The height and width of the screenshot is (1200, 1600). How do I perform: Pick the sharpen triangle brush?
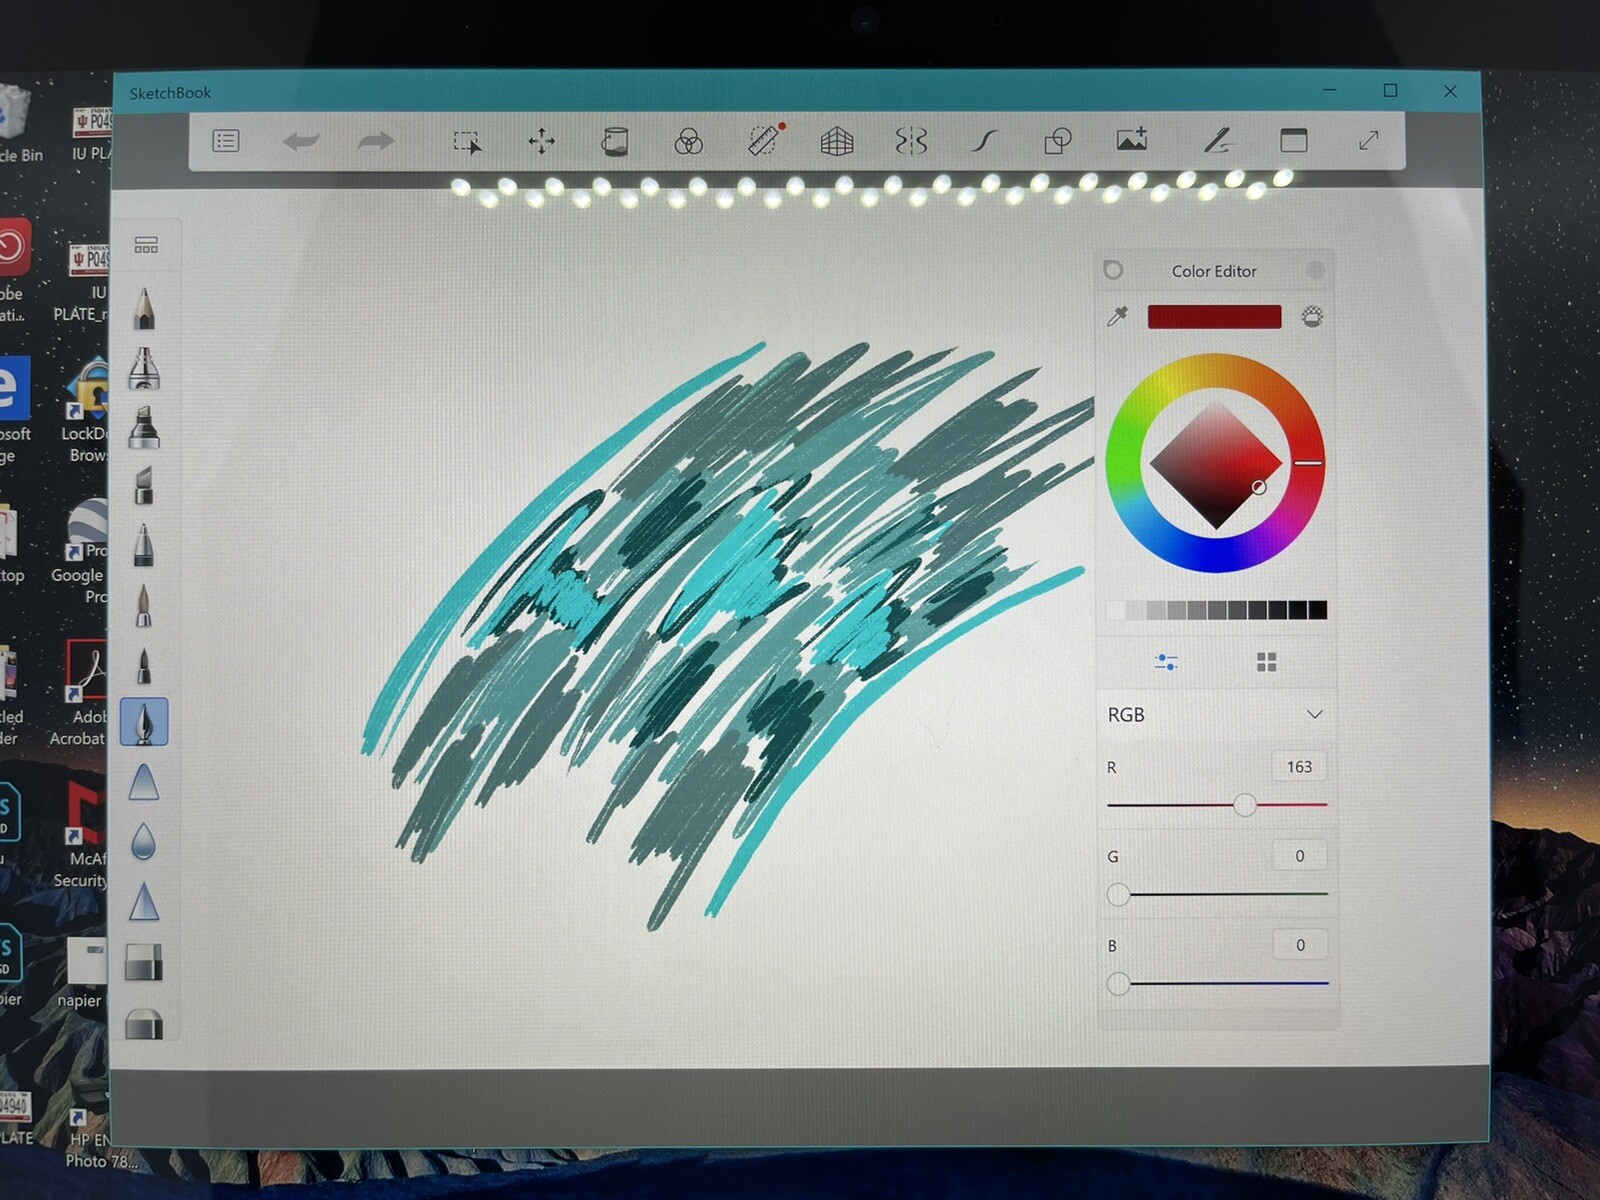[144, 901]
